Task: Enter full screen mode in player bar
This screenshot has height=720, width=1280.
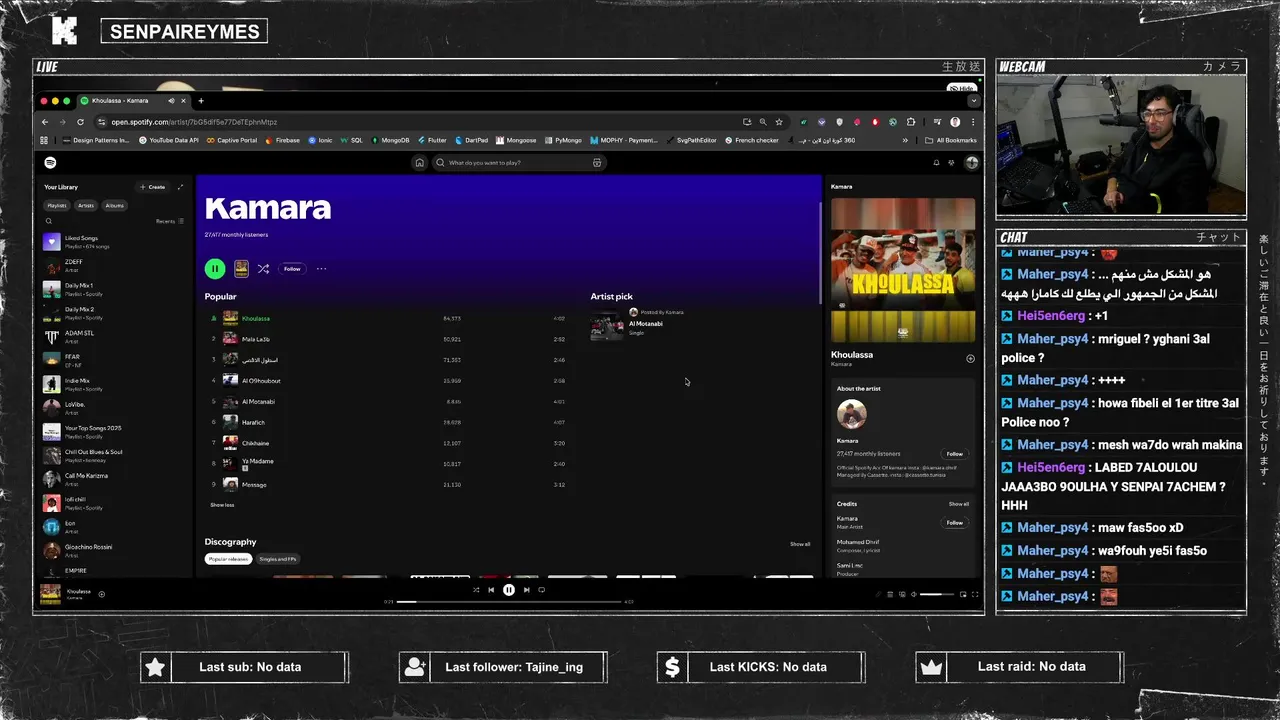Action: pos(975,594)
